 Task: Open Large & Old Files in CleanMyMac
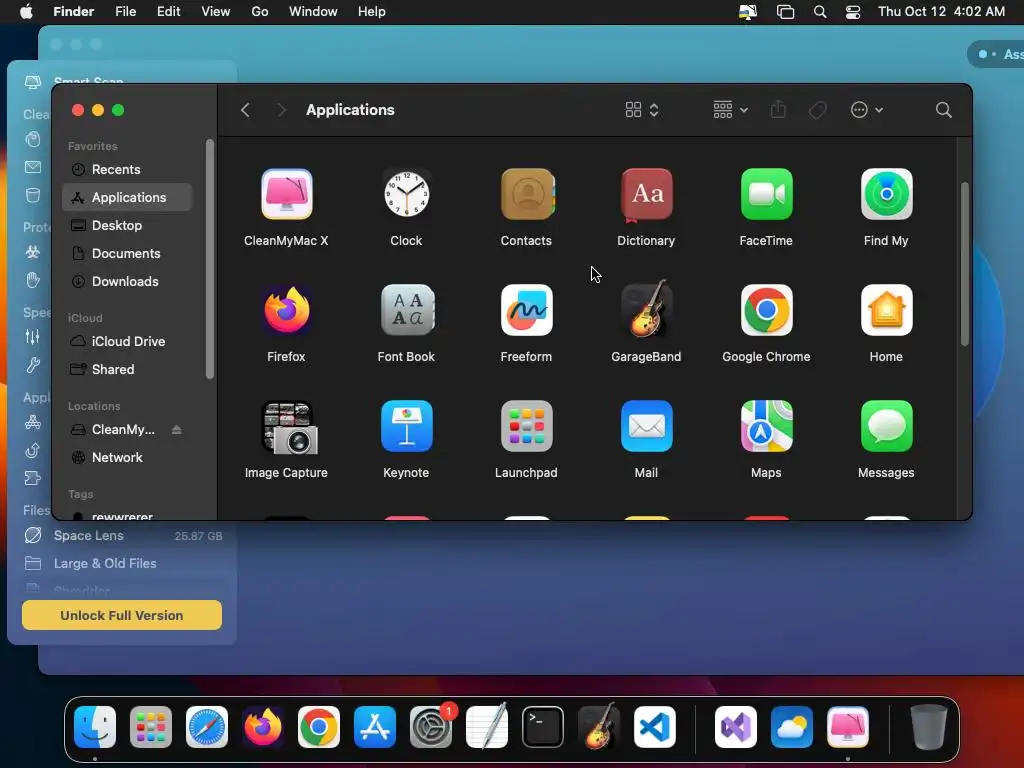tap(123, 564)
